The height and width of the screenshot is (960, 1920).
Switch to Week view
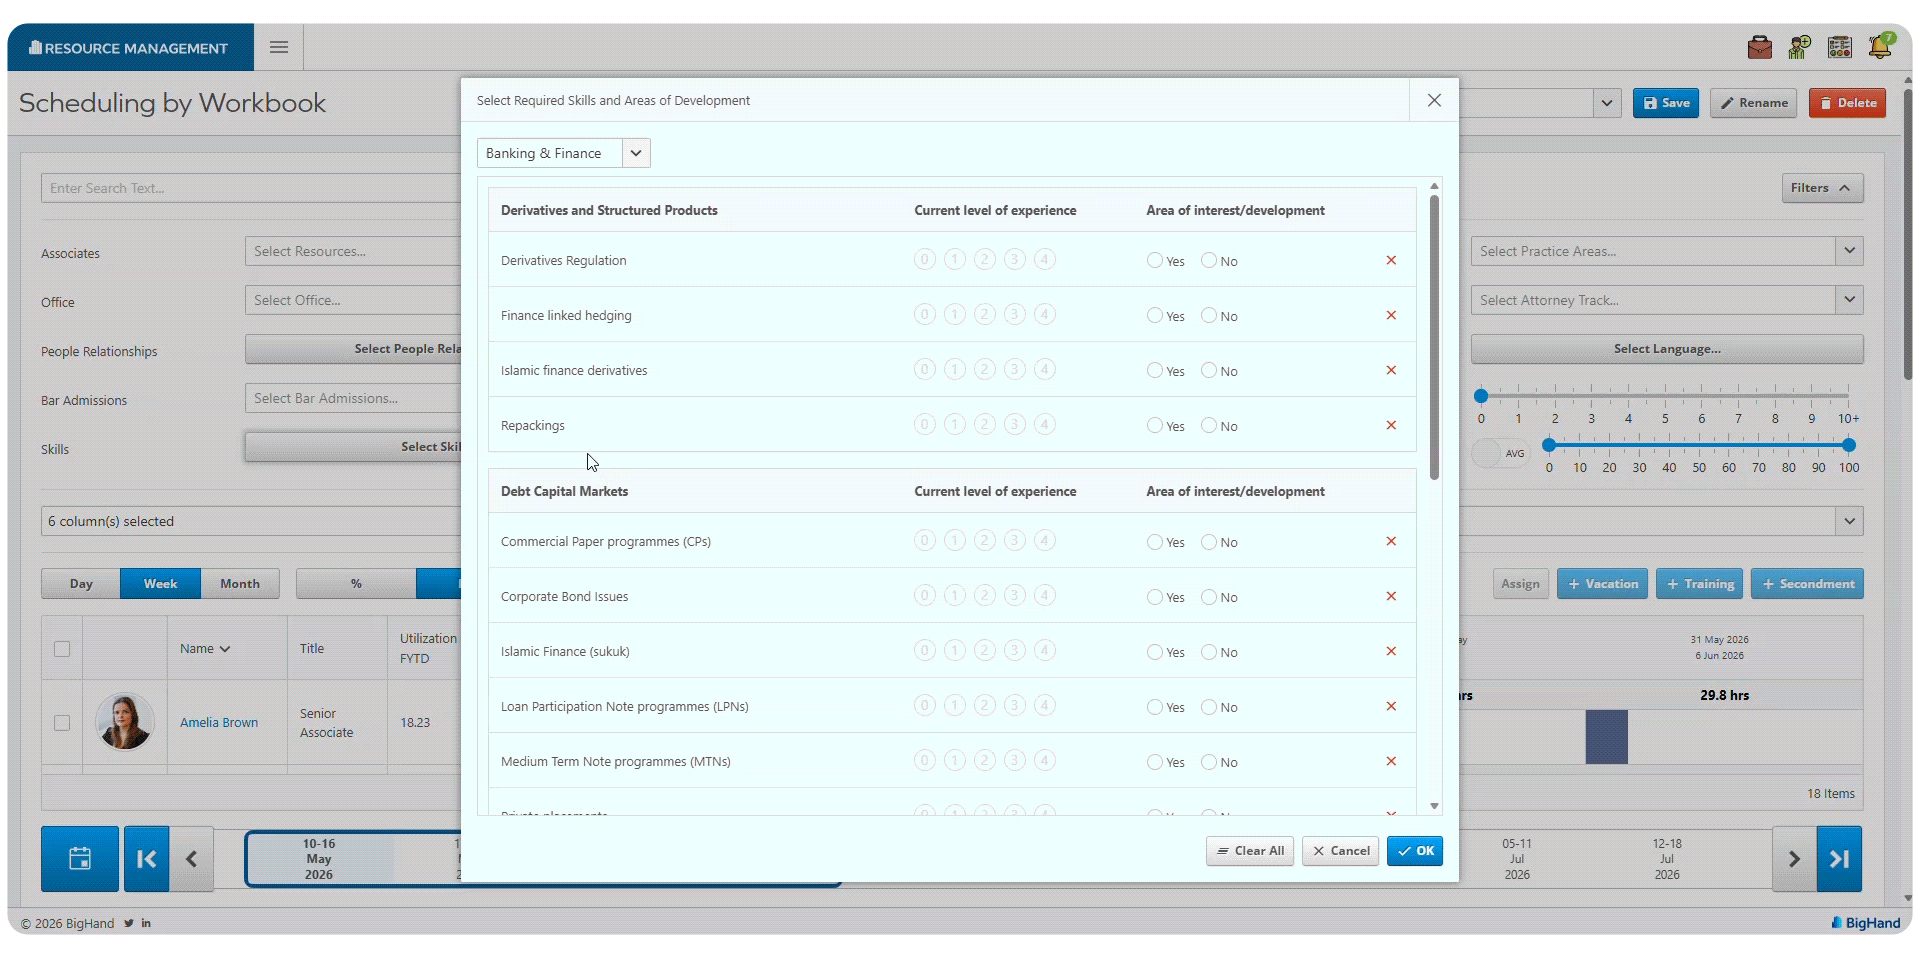[160, 584]
